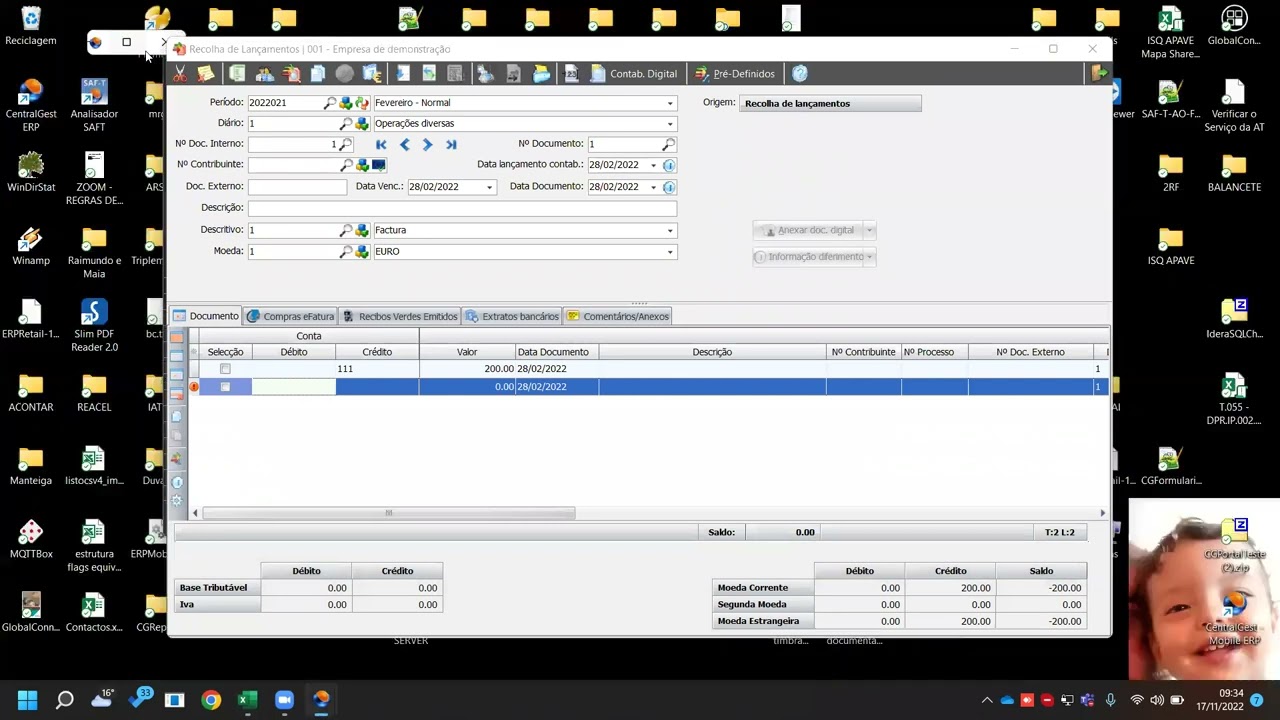Click the Recolha de lançamentos origem button
Screen dimensions: 1280x720
(830, 103)
